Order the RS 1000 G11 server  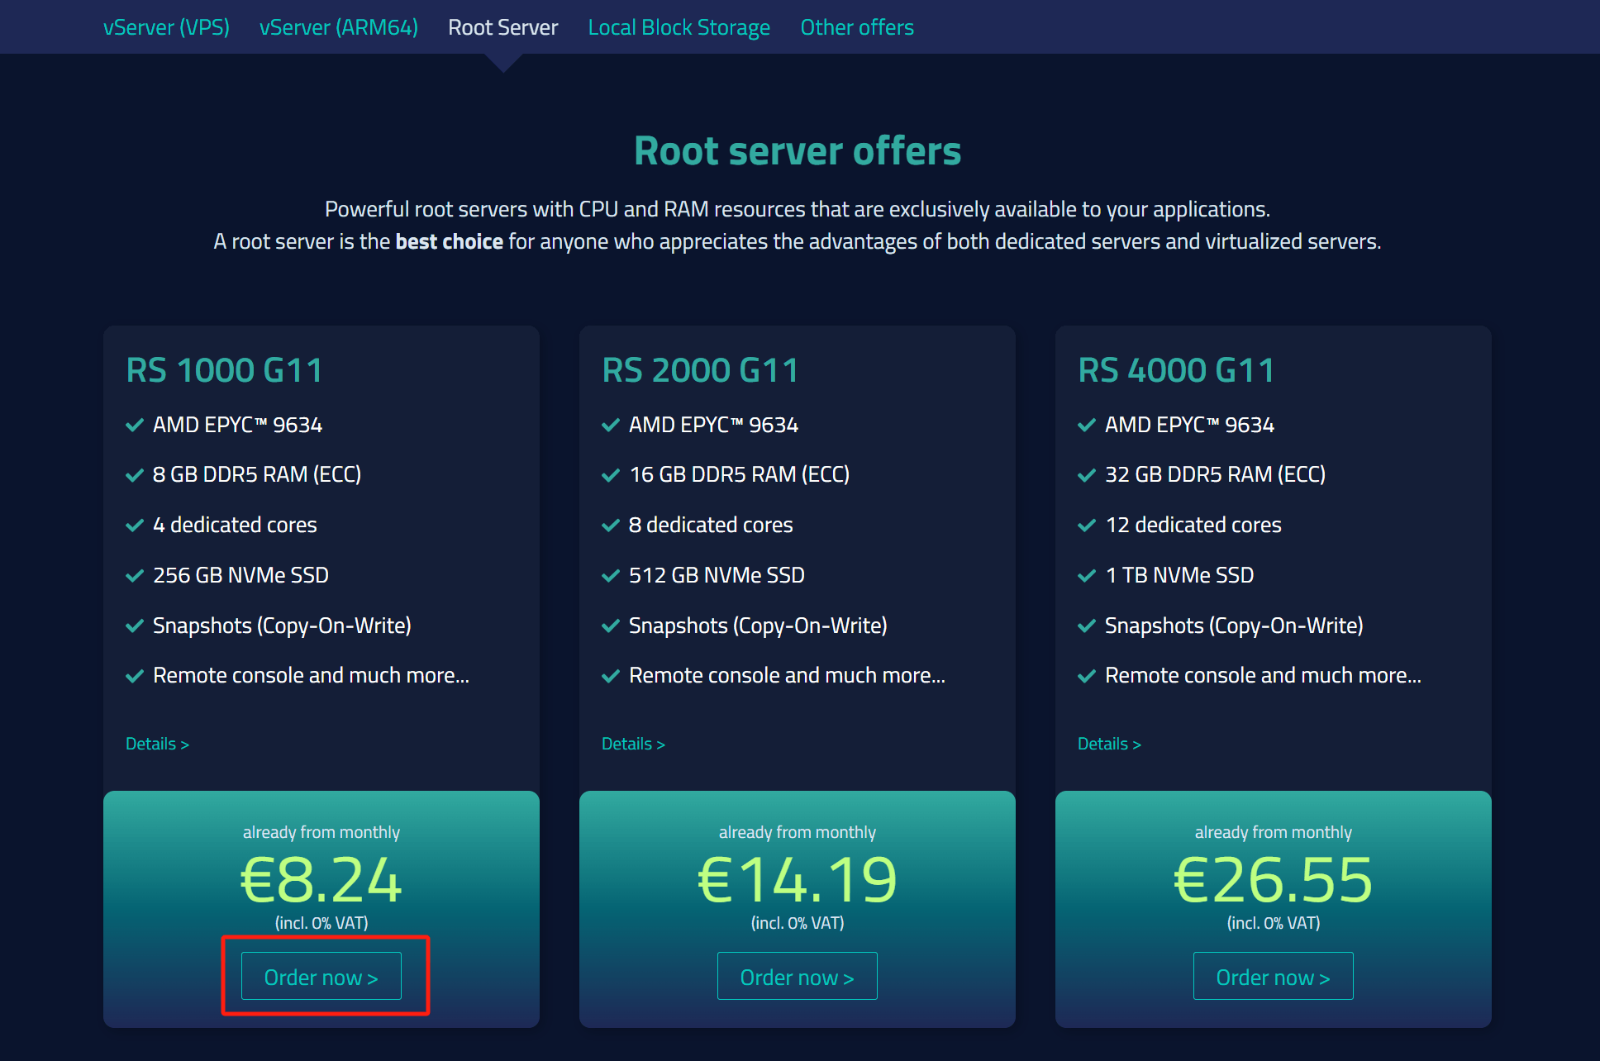[321, 977]
